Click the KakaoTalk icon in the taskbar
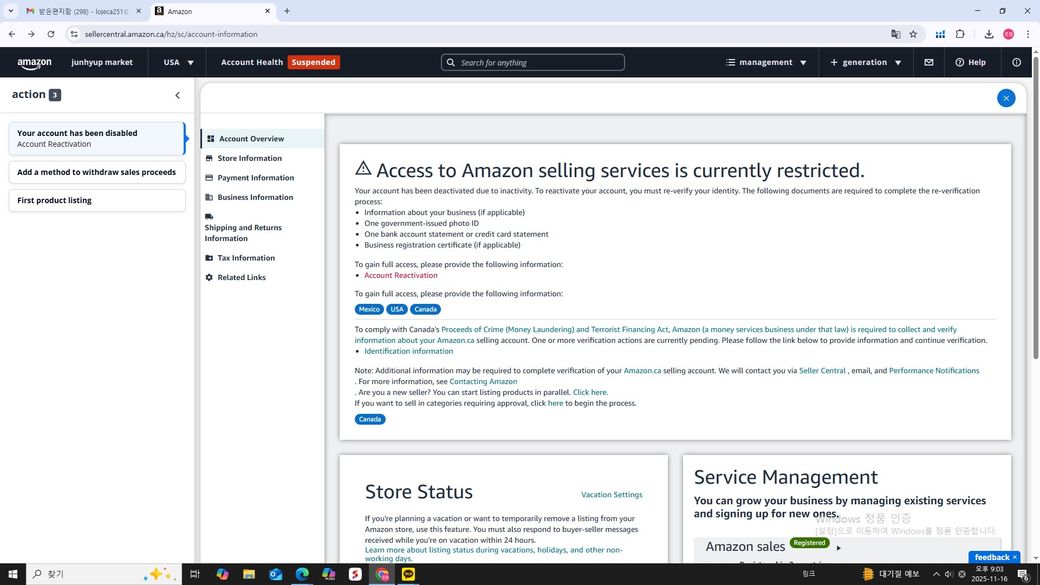Image resolution: width=1040 pixels, height=585 pixels. [408, 574]
